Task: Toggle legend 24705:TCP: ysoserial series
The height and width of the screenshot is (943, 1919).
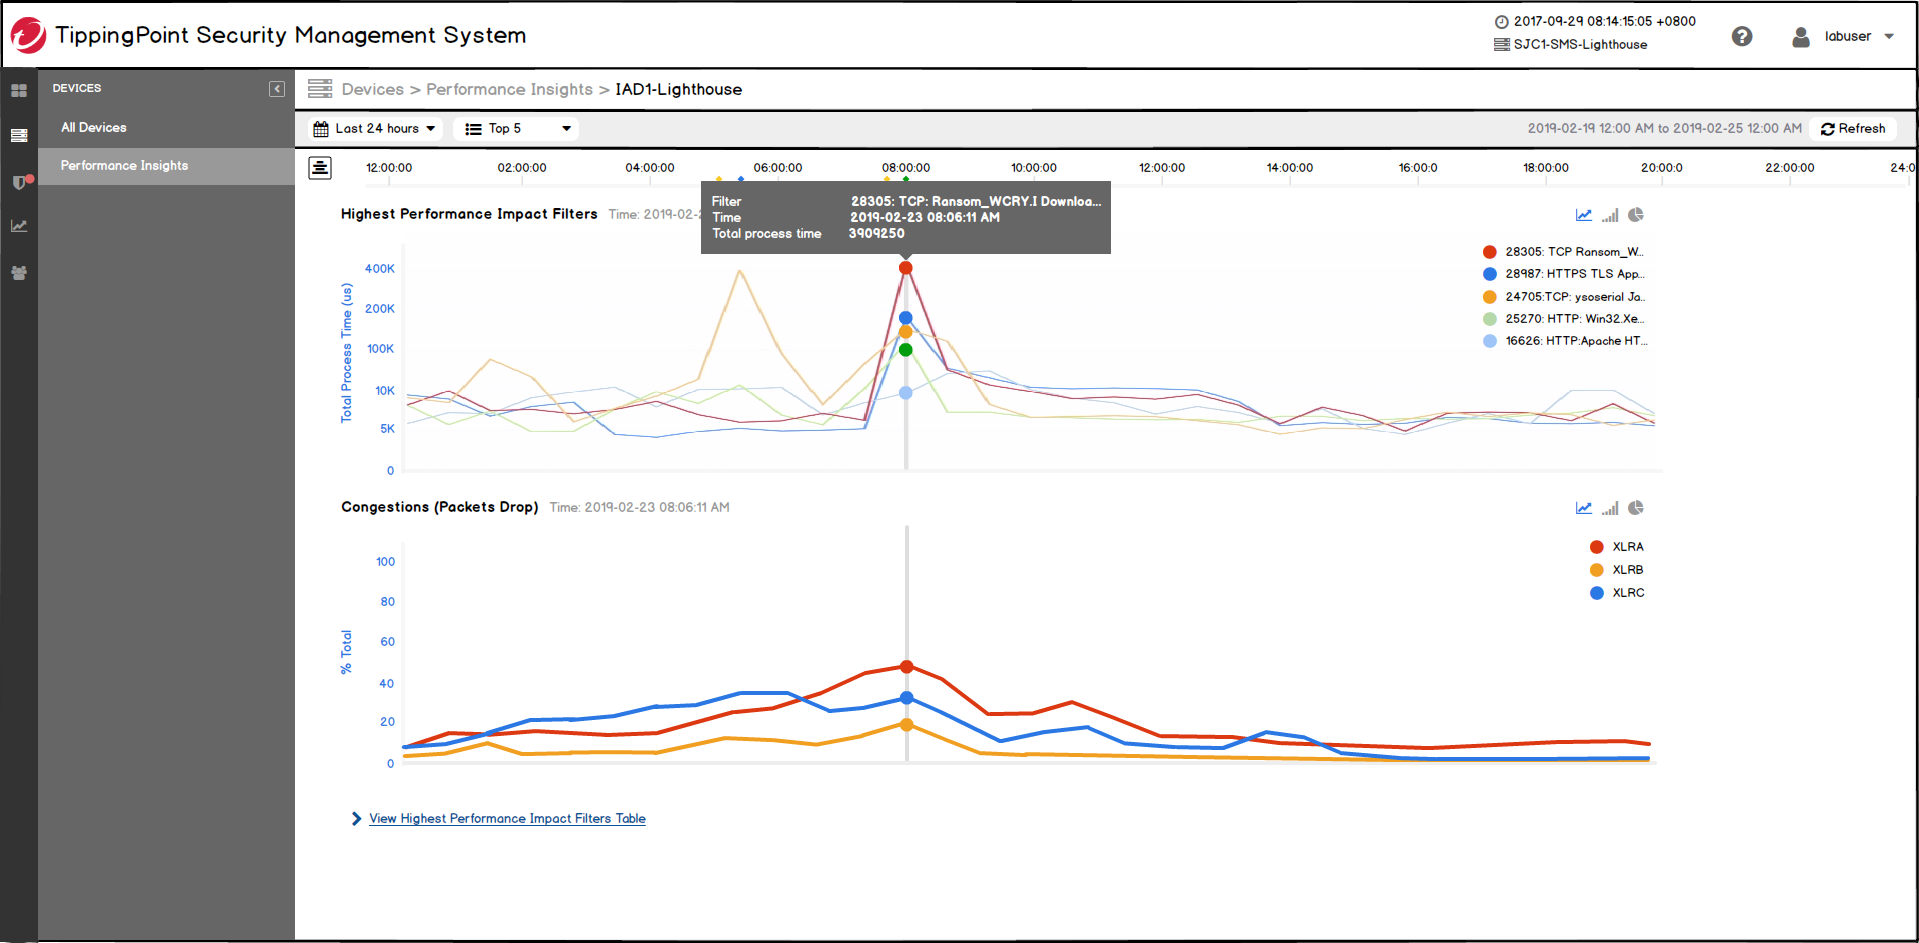Action: coord(1564,297)
